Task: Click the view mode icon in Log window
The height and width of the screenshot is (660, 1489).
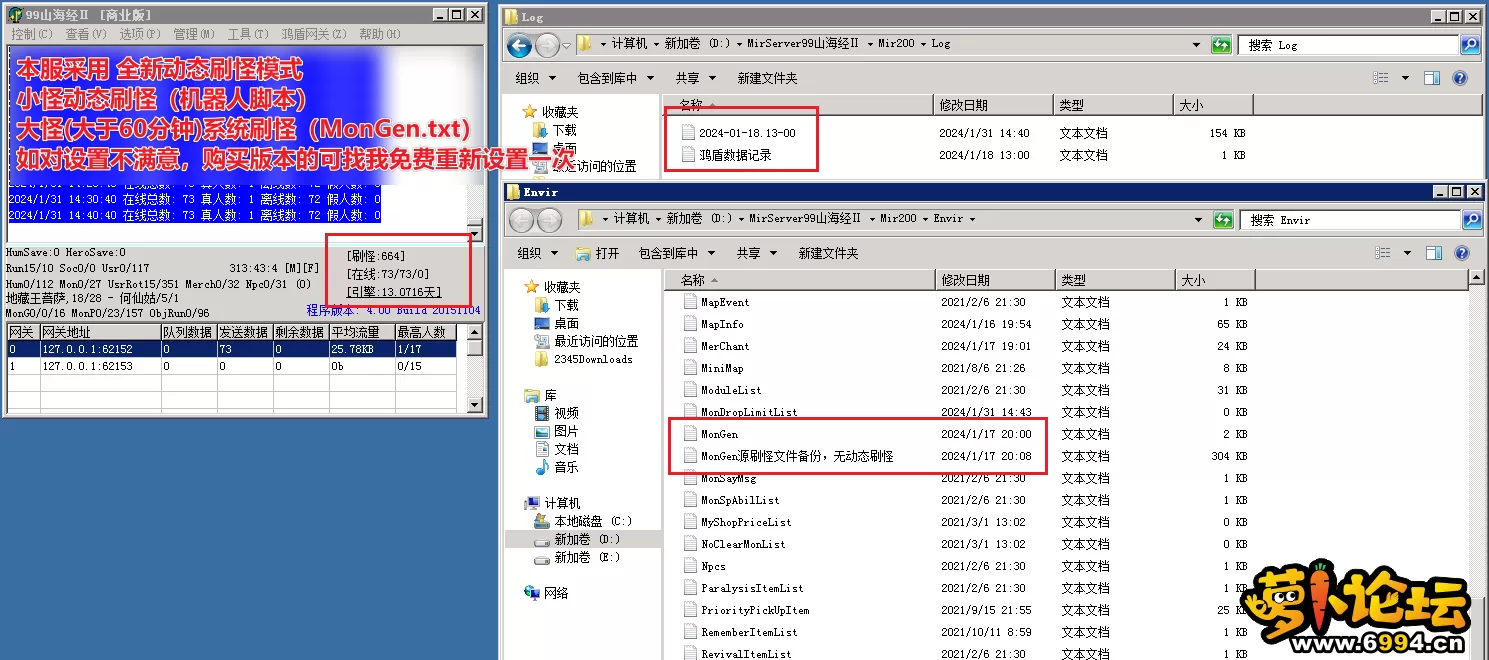Action: point(1381,78)
